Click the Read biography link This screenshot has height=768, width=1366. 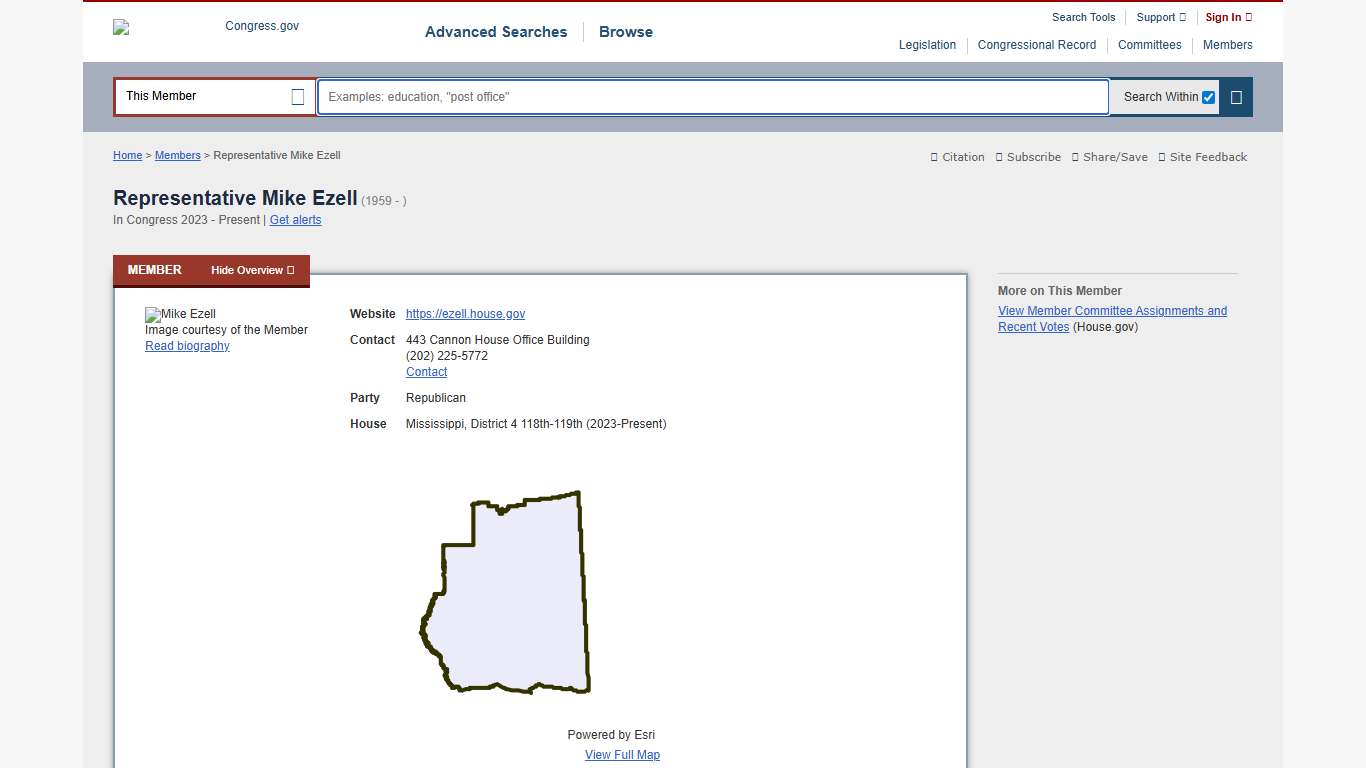[187, 346]
